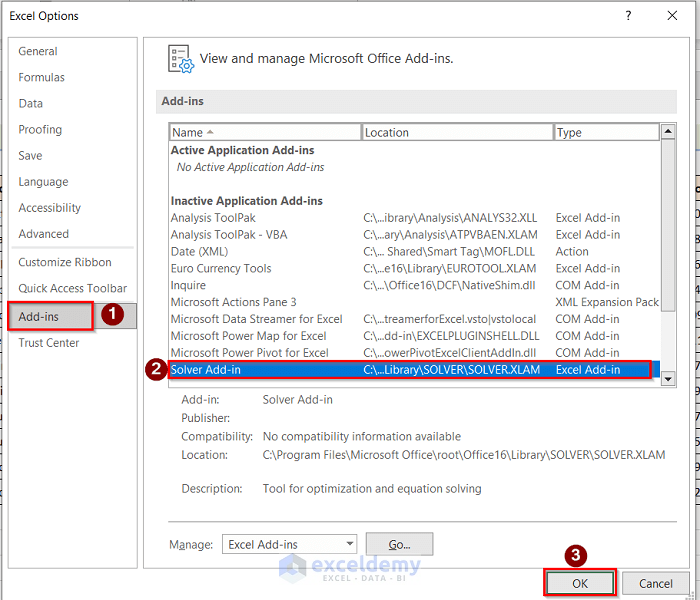Select Microsoft Data Streamer for Excel

(414, 319)
